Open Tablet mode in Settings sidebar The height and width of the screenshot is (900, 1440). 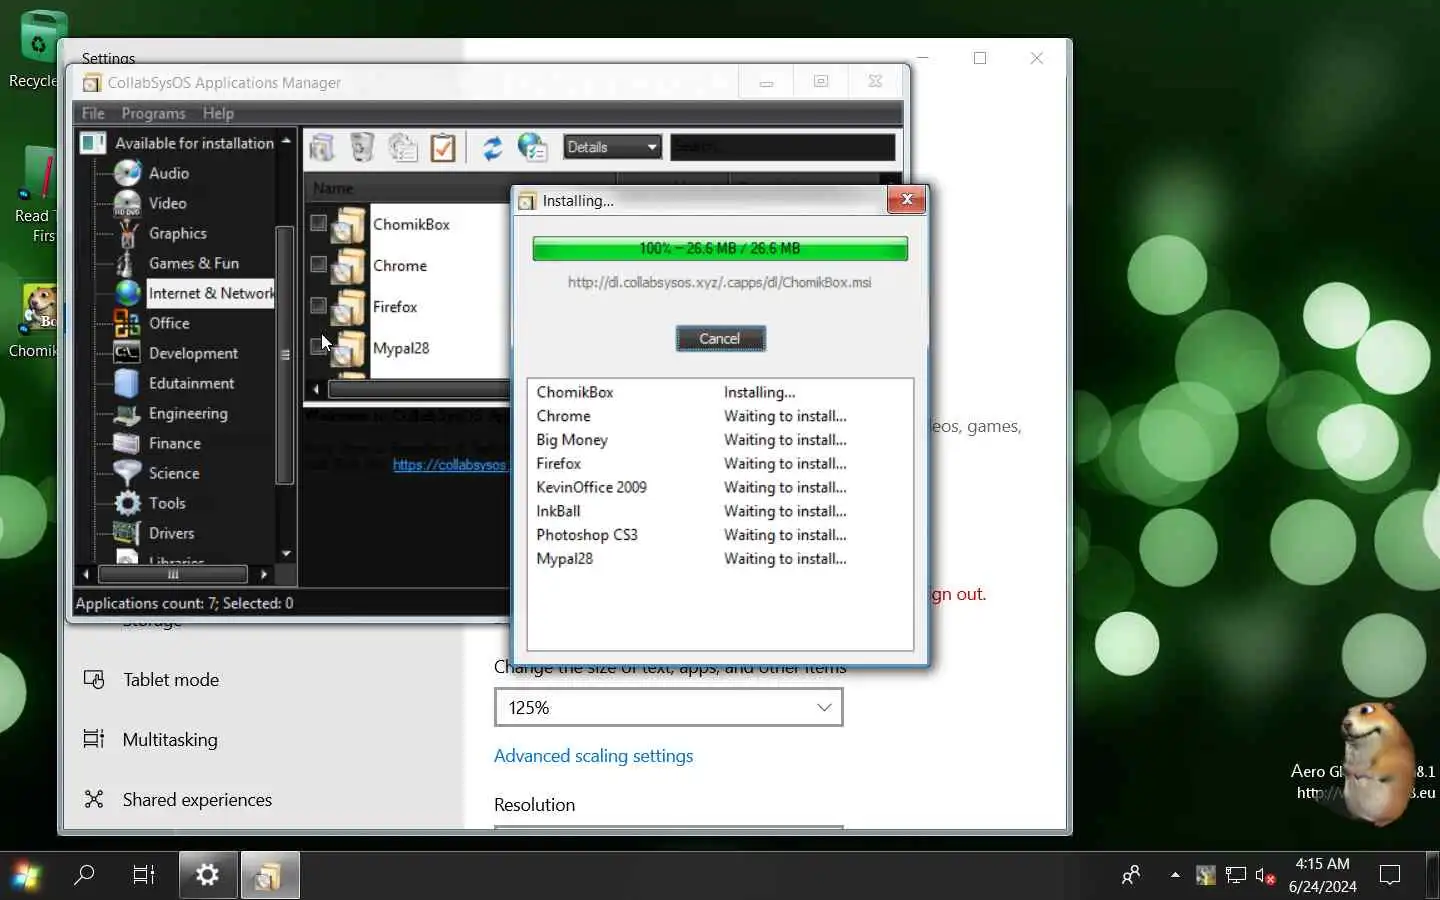tap(170, 680)
